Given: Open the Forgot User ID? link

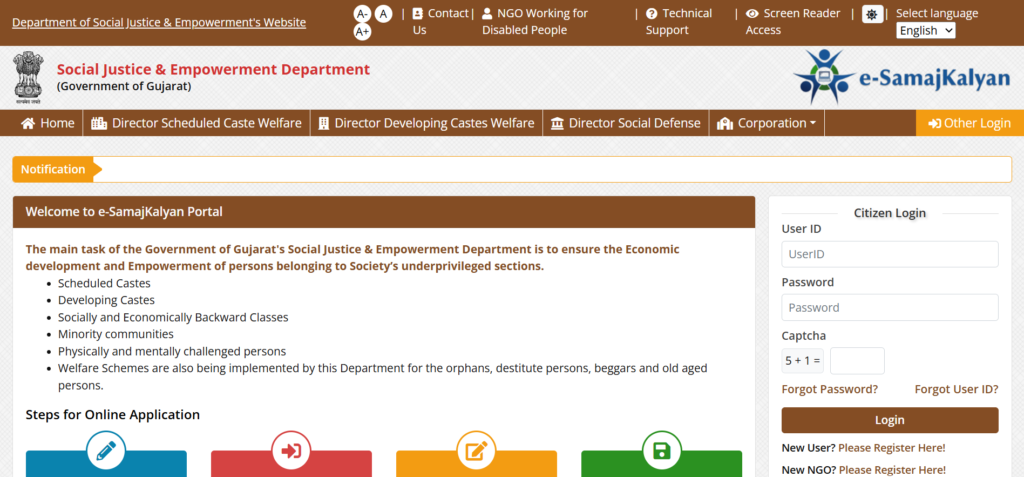Looking at the screenshot, I should pyautogui.click(x=956, y=389).
